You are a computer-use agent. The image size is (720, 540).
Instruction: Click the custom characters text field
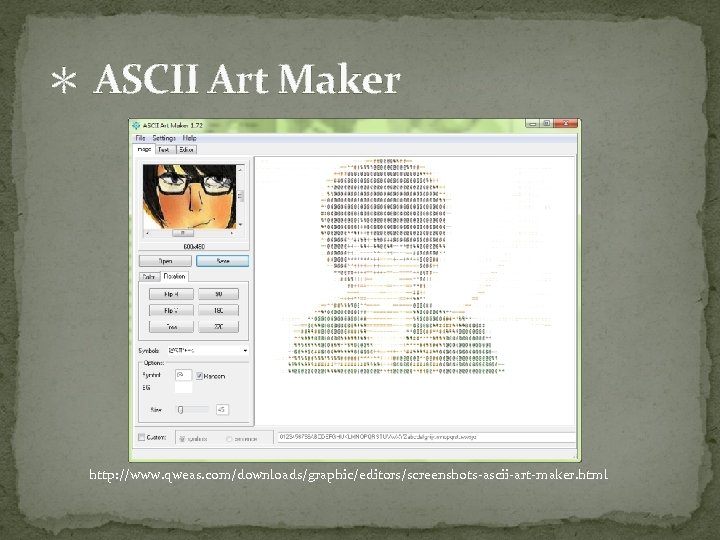426,437
